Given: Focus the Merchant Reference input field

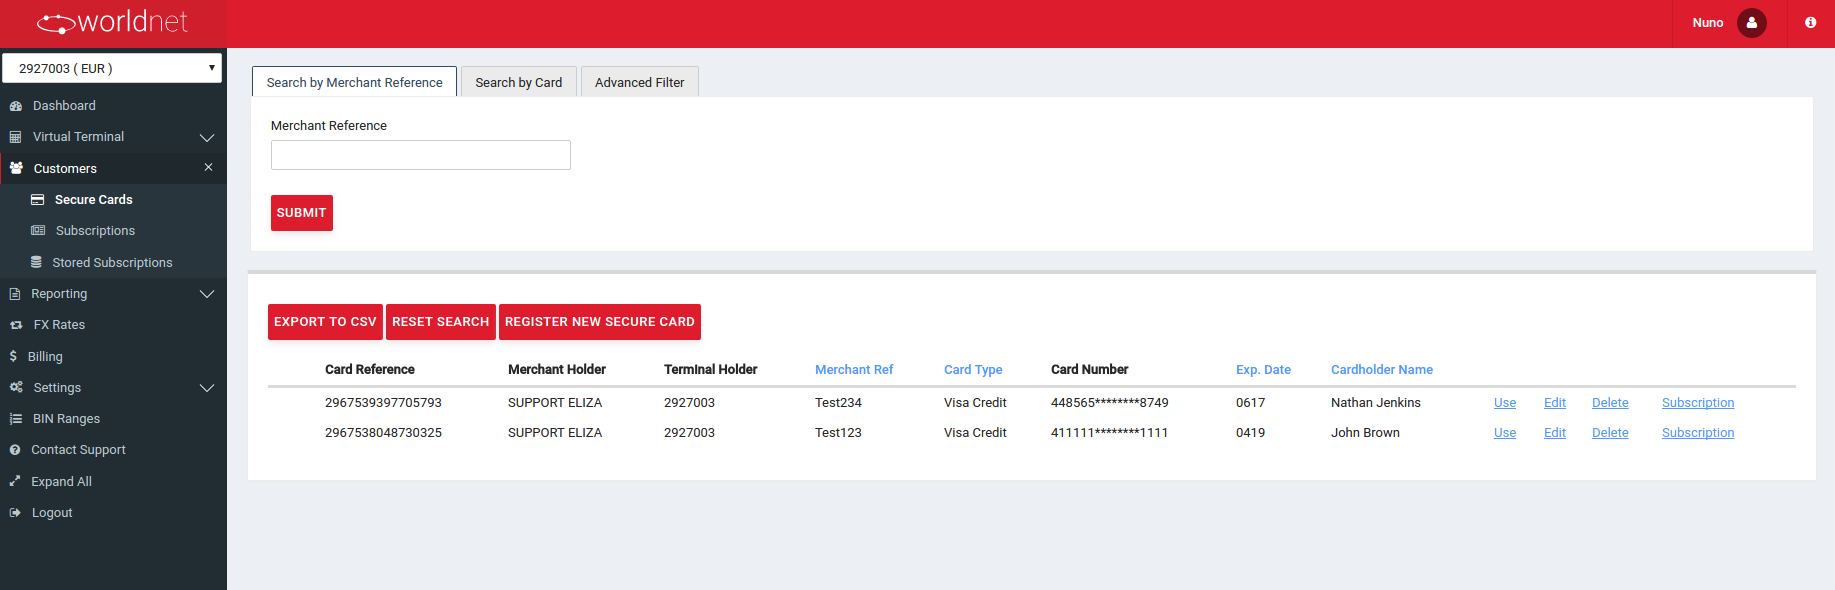Looking at the screenshot, I should 420,155.
